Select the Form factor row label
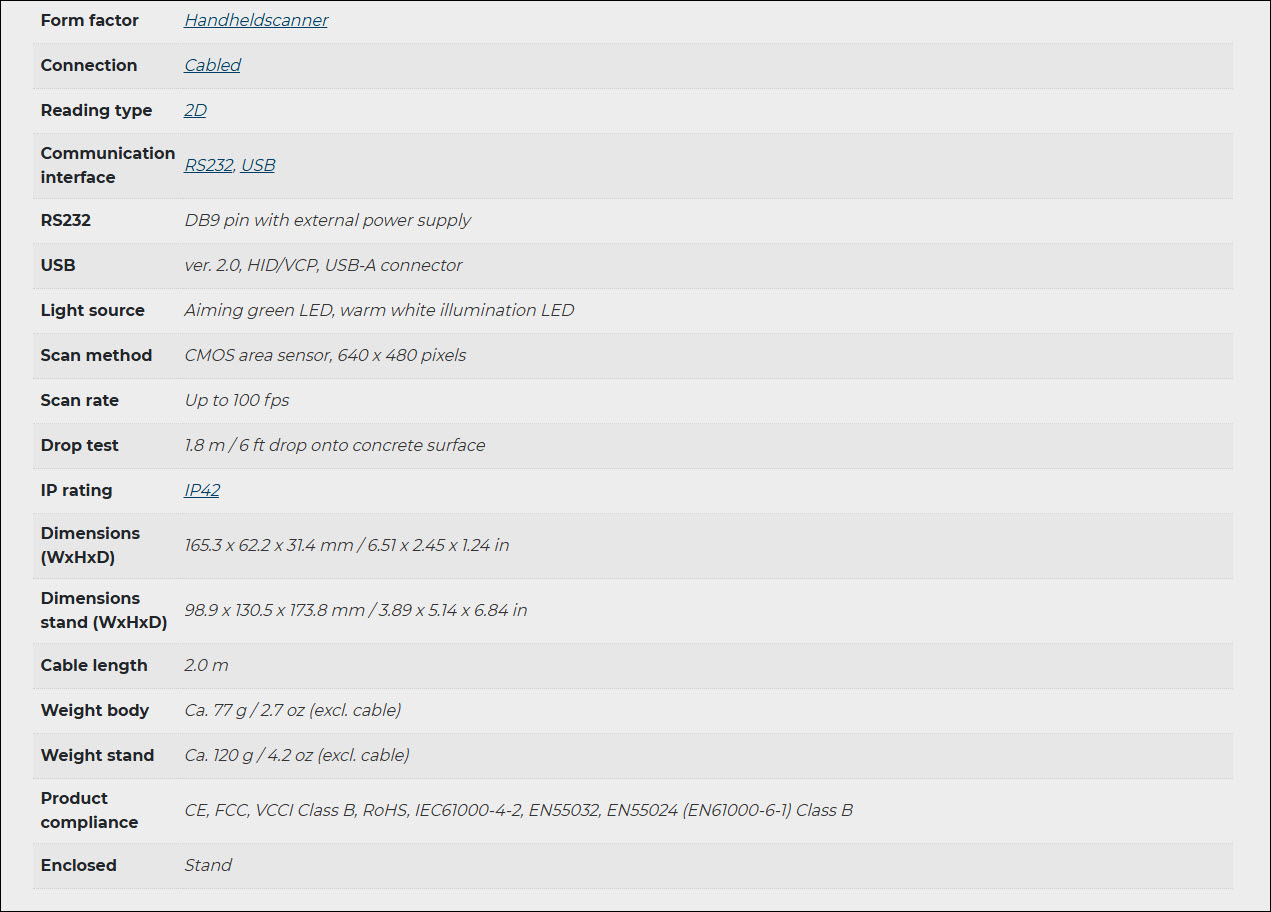 point(90,20)
